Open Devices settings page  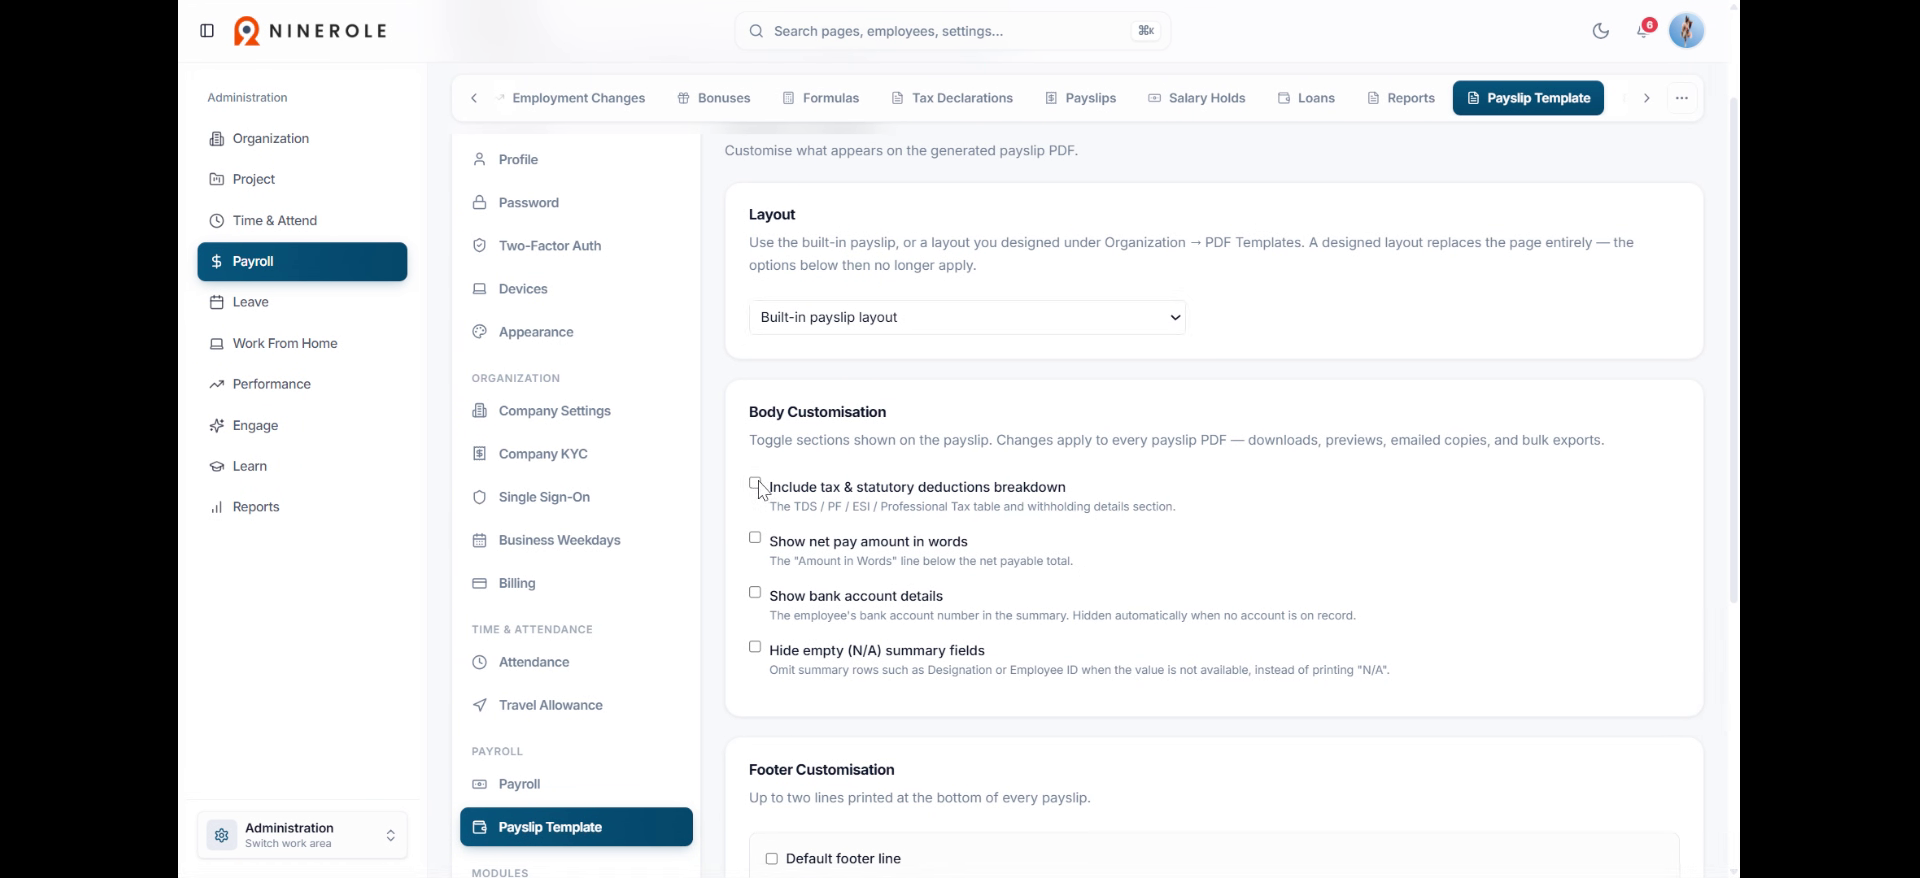[x=576, y=289]
